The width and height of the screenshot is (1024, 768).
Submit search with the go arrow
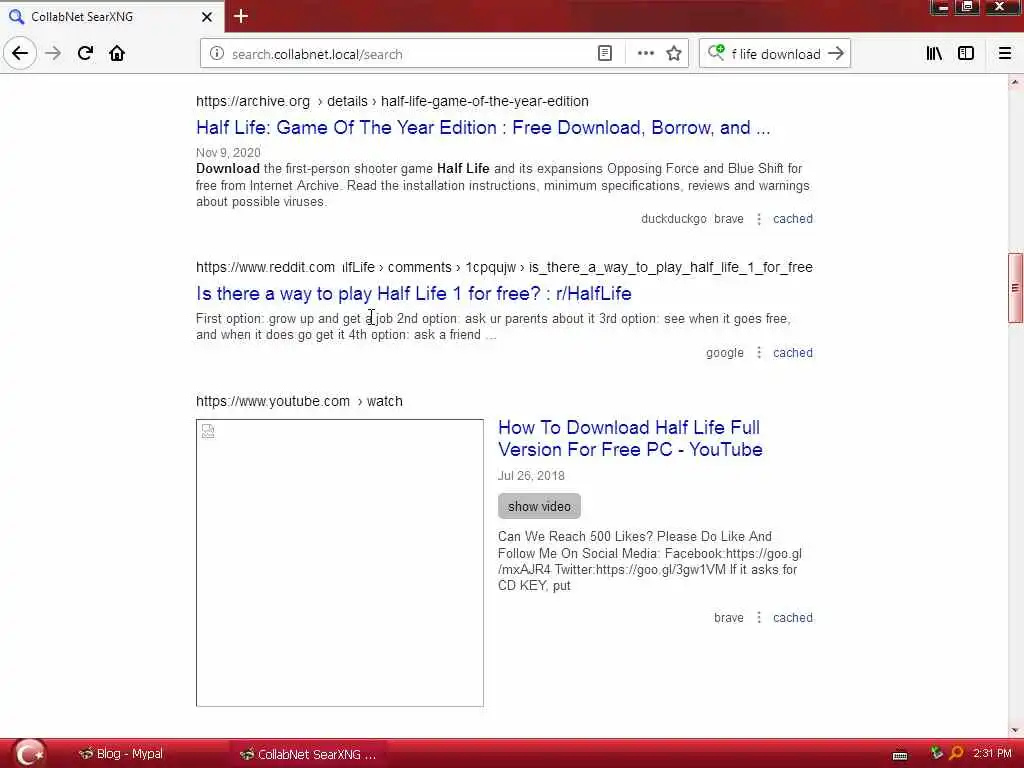click(836, 54)
